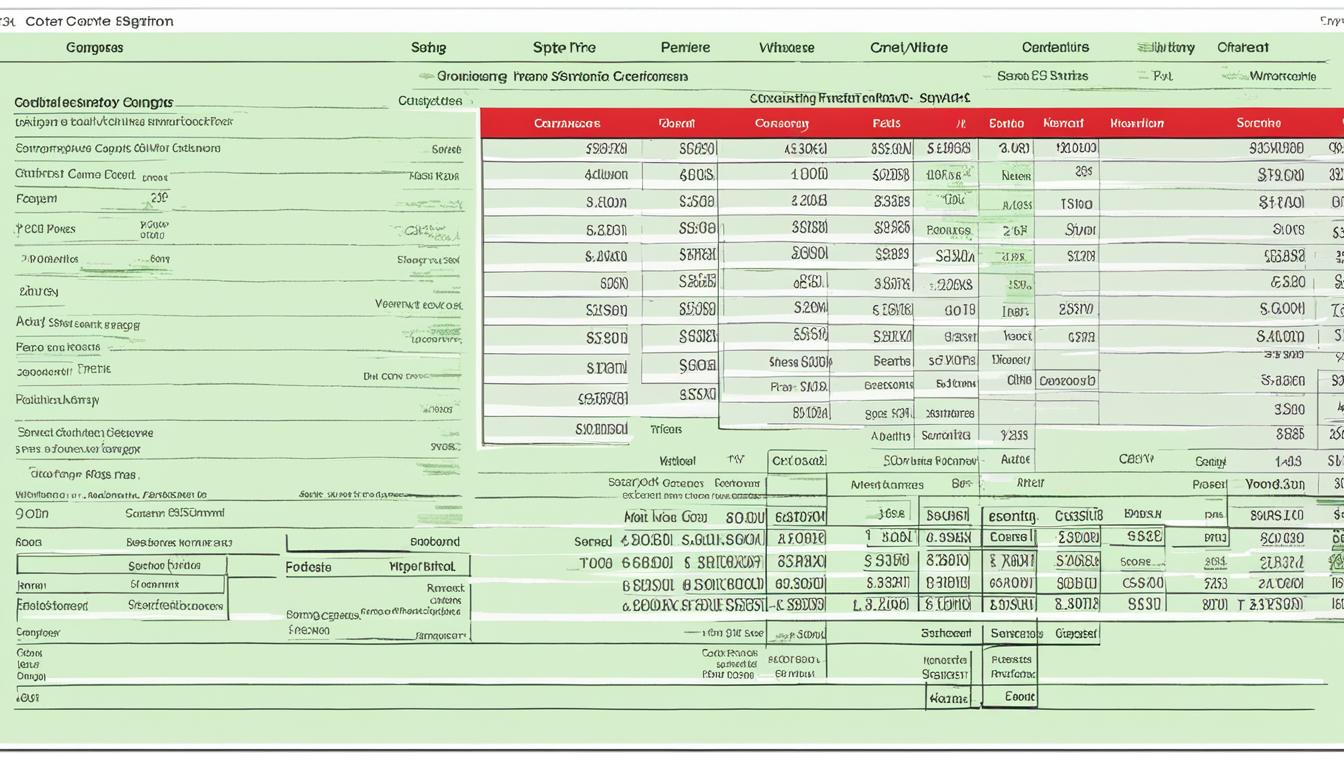Expand the Groioeng Frene Srtonio Cericores row
Viewport: 1344px width, 768px height.
(x=560, y=75)
